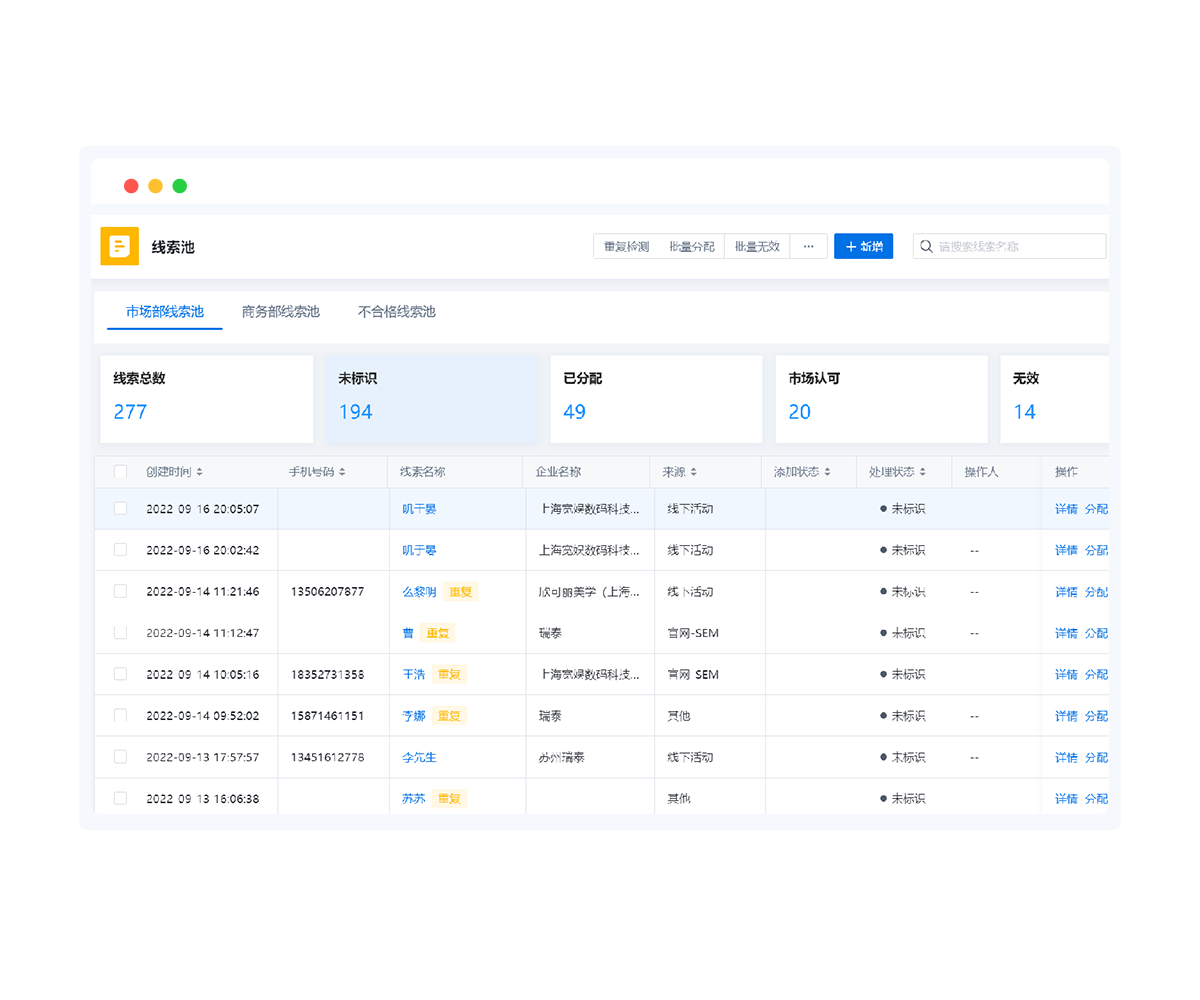Click the search magnifier icon
The width and height of the screenshot is (1200, 1000).
[927, 246]
